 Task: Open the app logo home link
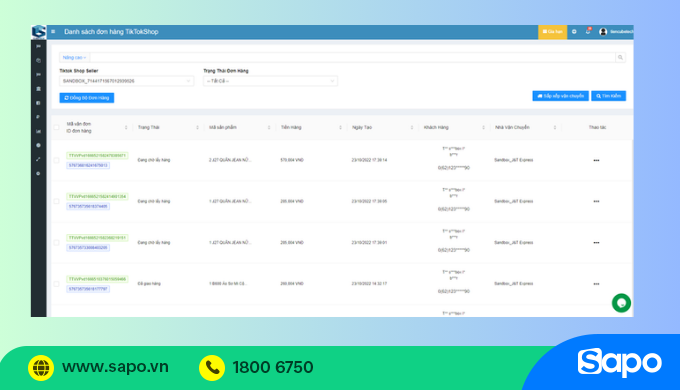click(39, 32)
